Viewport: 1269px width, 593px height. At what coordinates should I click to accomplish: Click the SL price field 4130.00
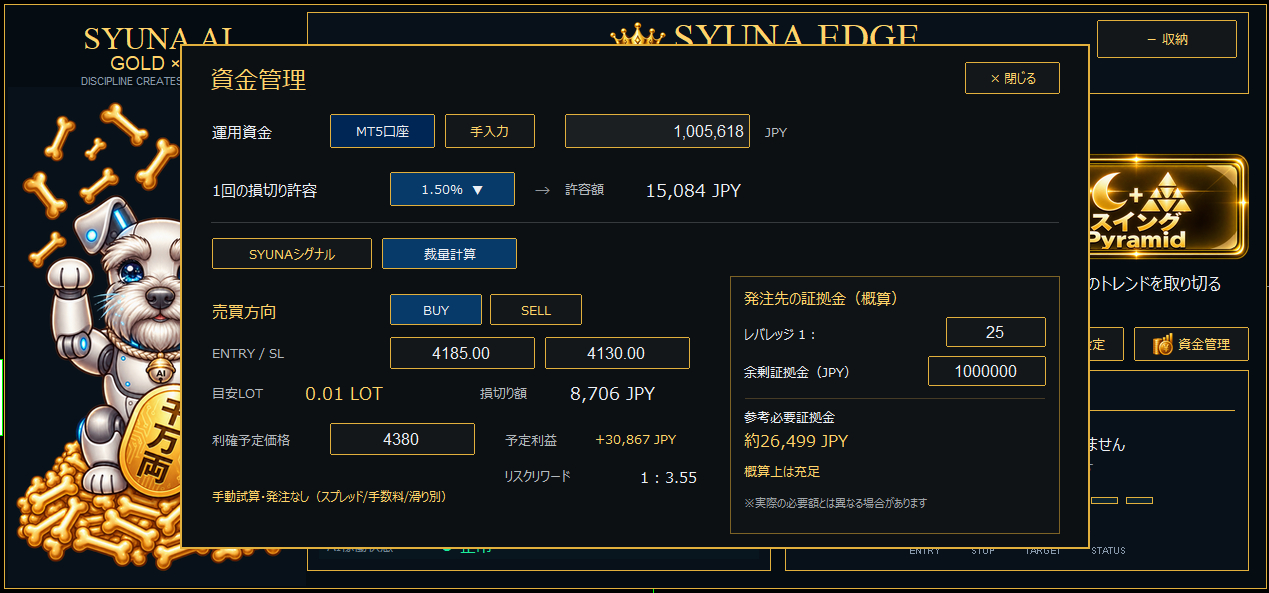click(x=617, y=353)
